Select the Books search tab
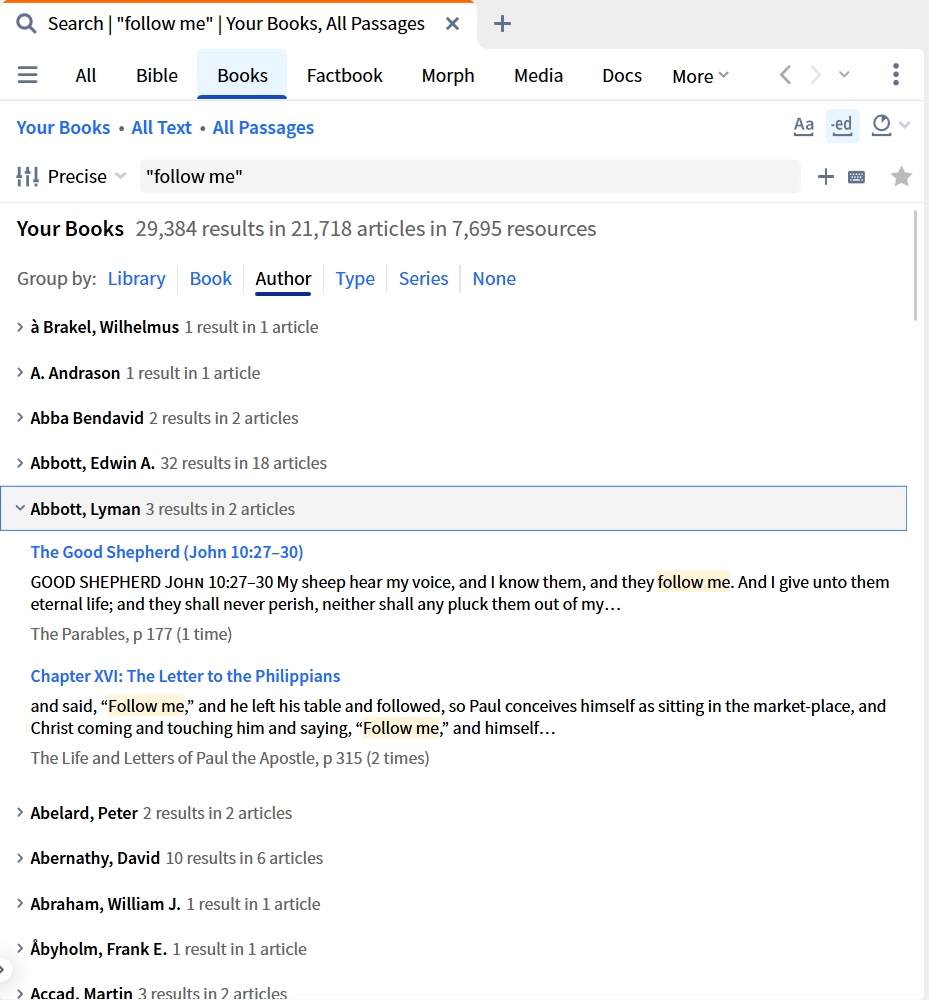 tap(242, 75)
